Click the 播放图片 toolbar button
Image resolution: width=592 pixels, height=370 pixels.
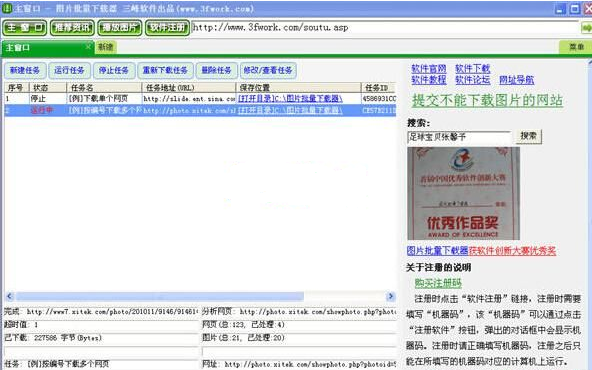pos(119,28)
